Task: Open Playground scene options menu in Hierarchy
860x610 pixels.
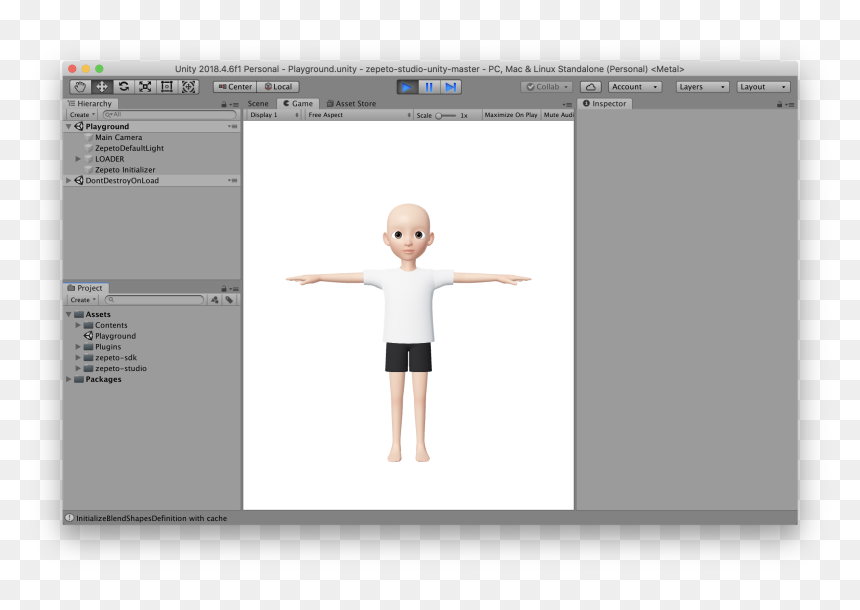Action: click(x=233, y=126)
